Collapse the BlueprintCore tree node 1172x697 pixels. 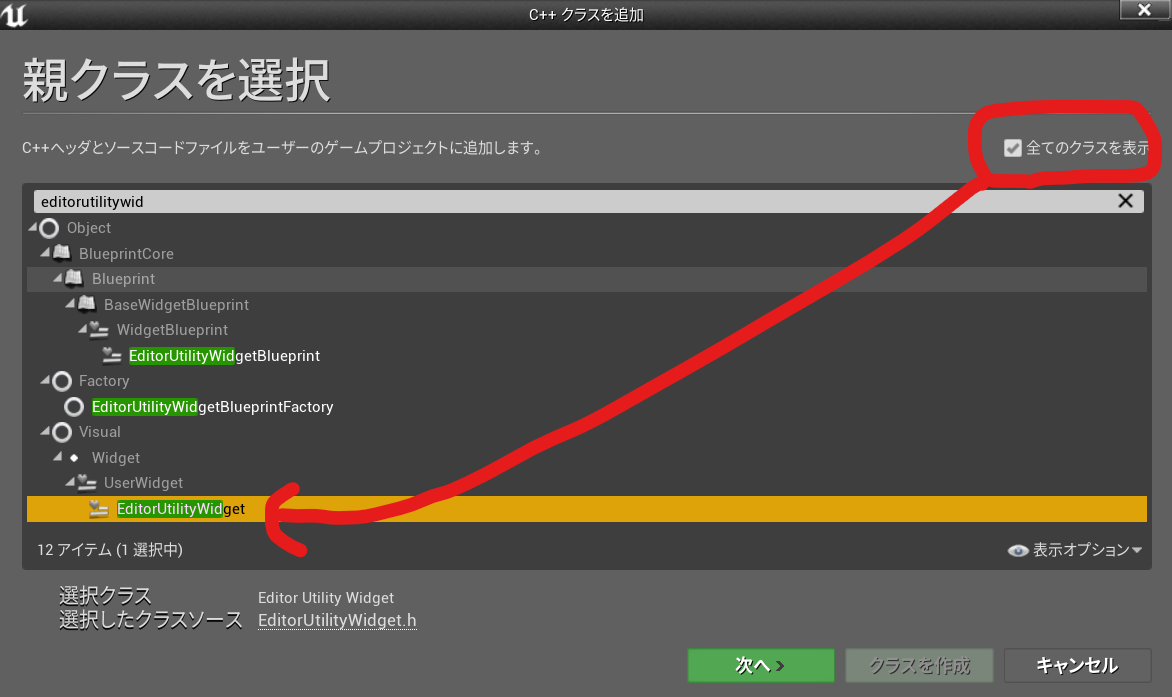click(x=46, y=253)
